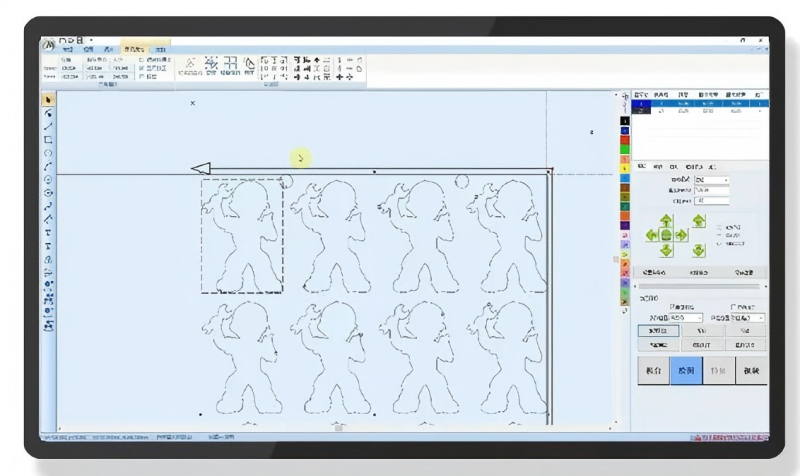The width and height of the screenshot is (800, 476).
Task: Select the first radio option beside jog arrows
Action: pos(718,225)
